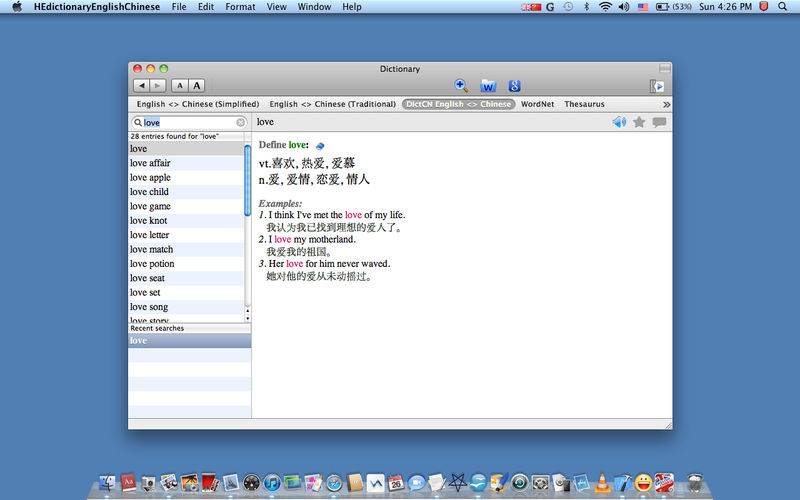Open the red Dictionary app in Dock

pos(129,482)
